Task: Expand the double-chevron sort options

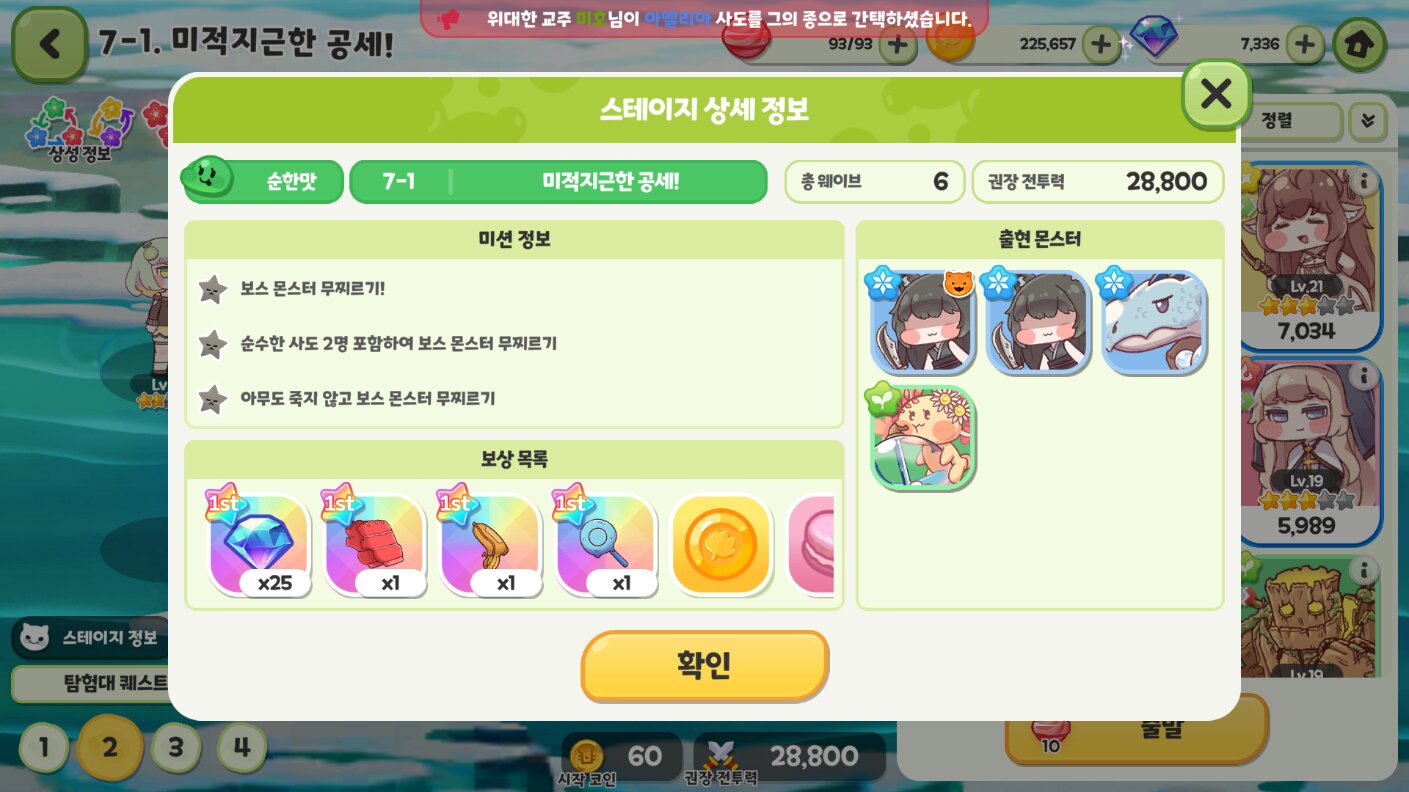Action: coord(1367,121)
